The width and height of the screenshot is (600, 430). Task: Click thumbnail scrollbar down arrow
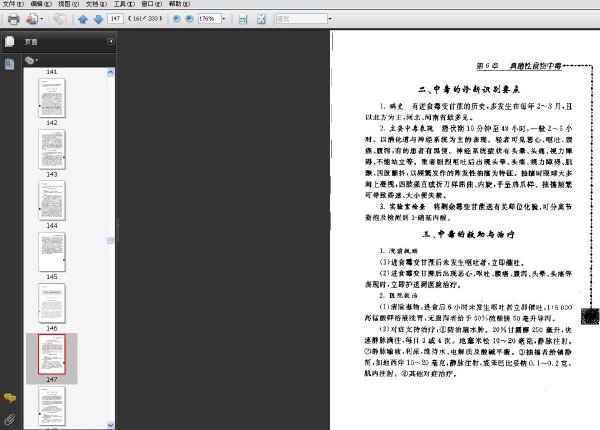(111, 425)
